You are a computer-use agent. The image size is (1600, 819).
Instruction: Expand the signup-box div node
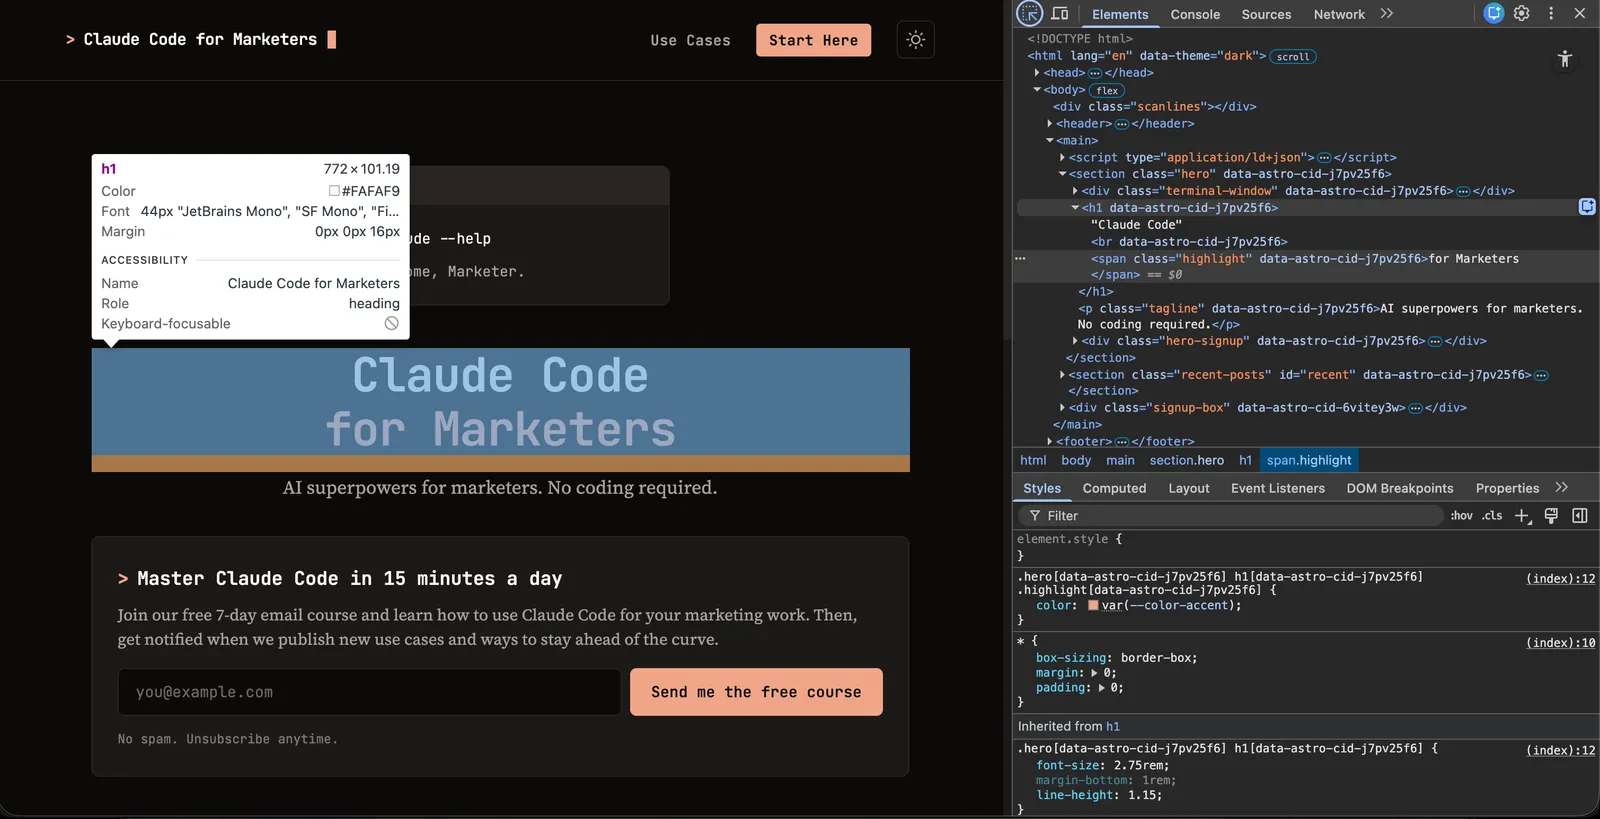click(1062, 408)
